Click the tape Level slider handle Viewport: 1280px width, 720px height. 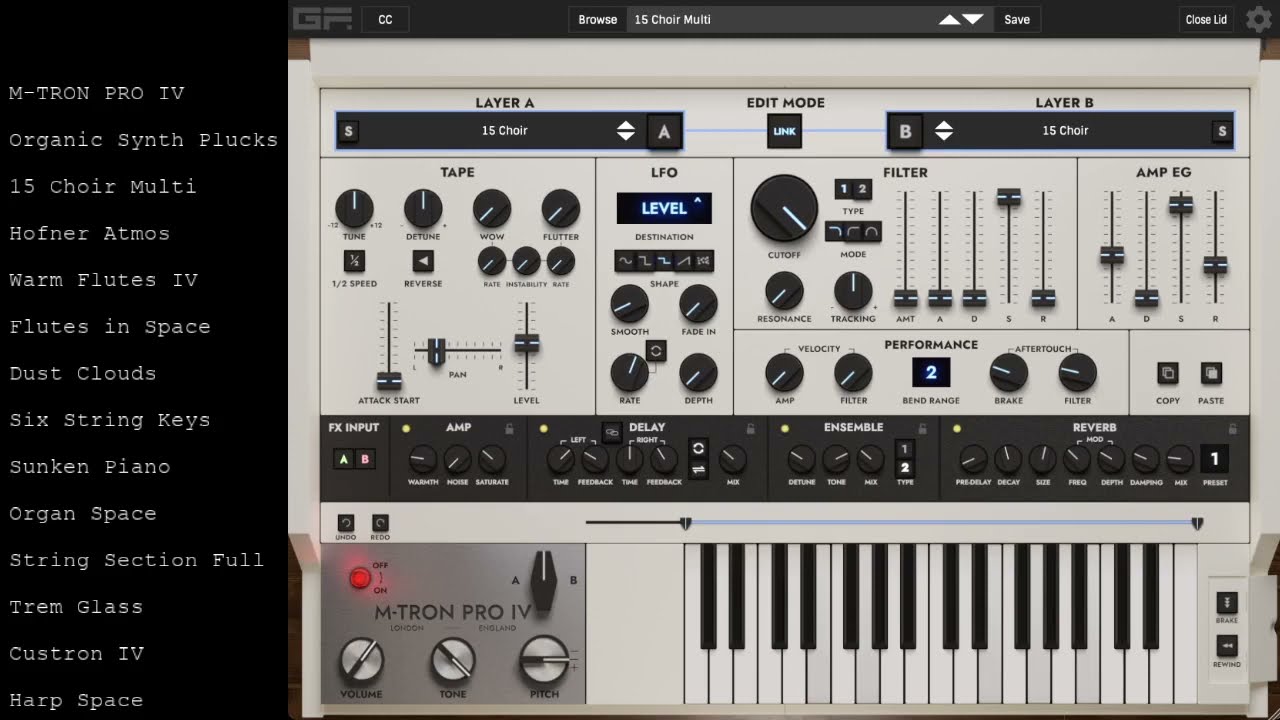point(527,344)
